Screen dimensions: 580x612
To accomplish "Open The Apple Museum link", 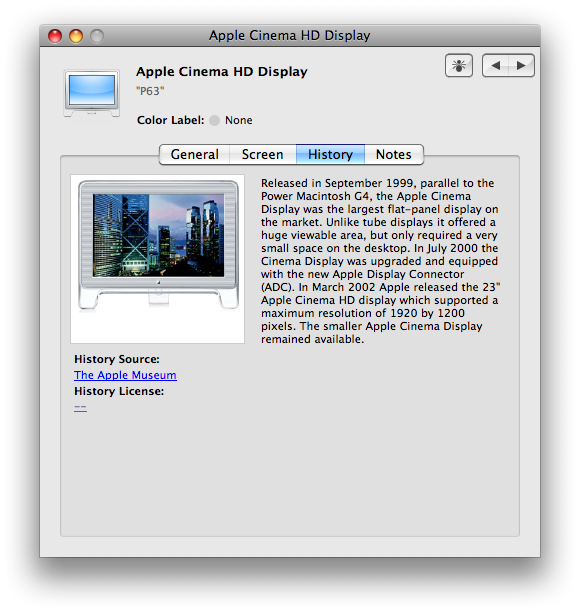I will (125, 375).
